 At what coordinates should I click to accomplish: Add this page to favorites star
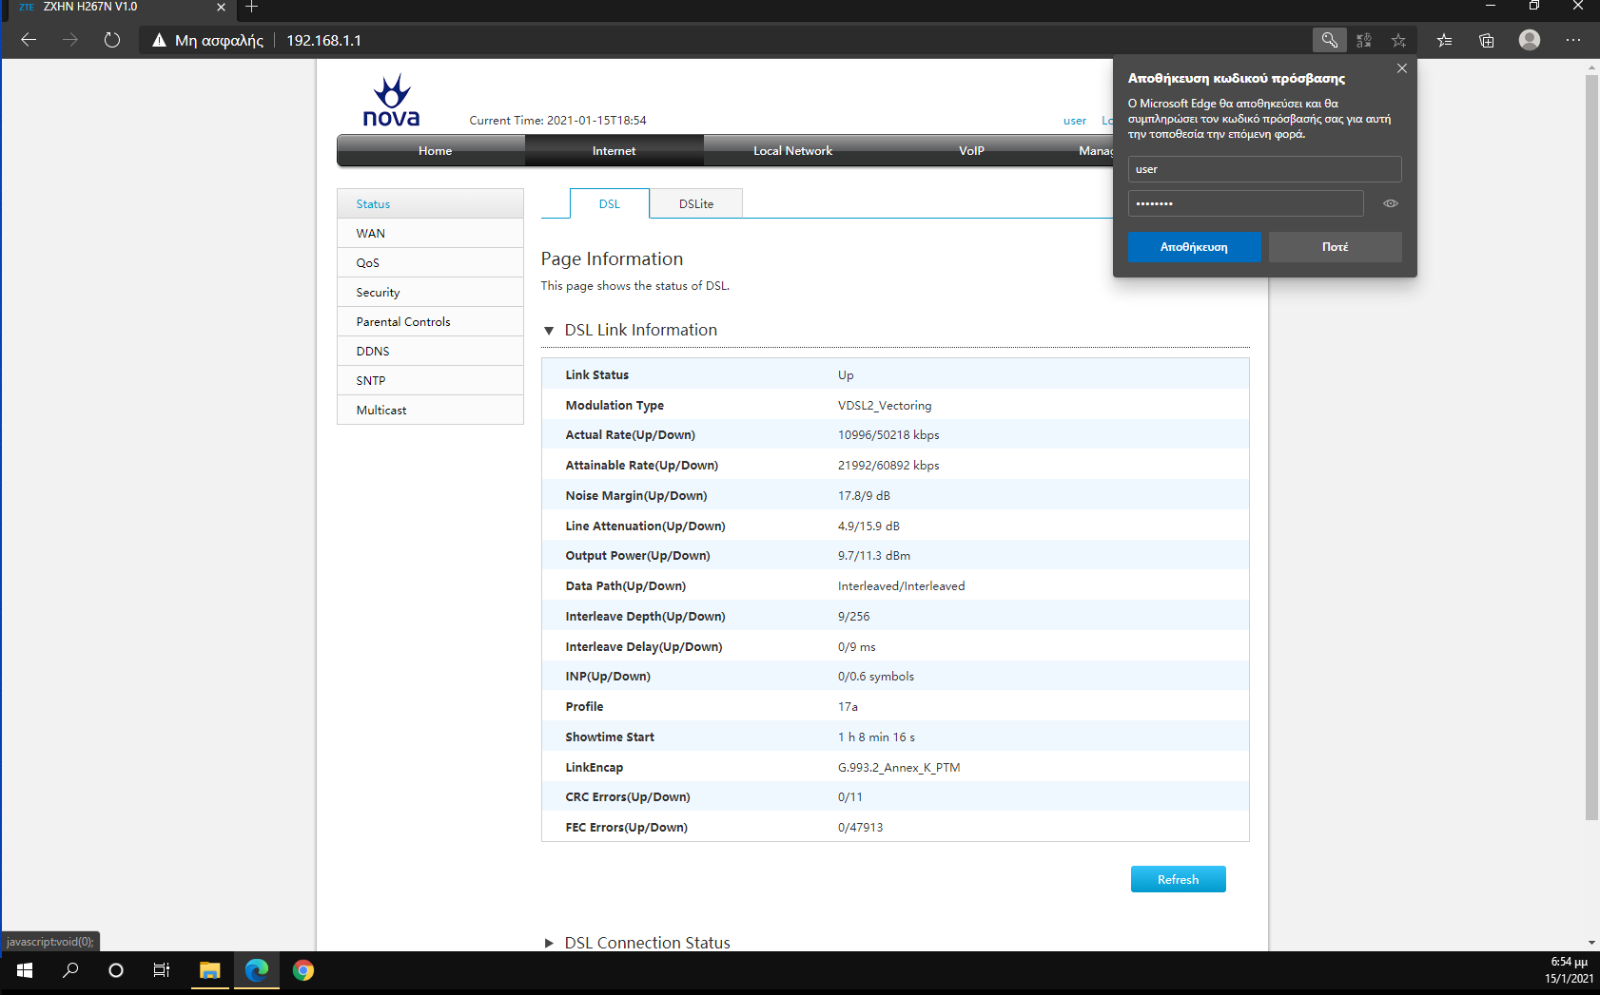pos(1399,40)
